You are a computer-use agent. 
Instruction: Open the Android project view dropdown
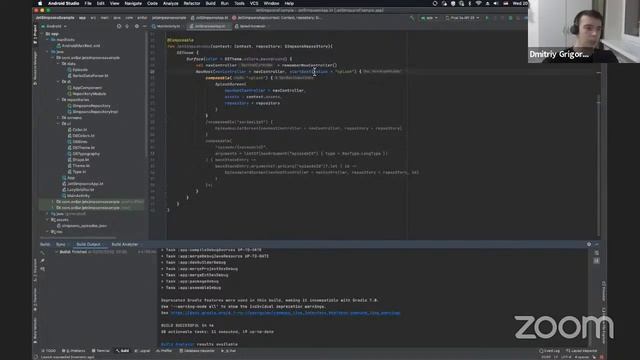point(54,26)
